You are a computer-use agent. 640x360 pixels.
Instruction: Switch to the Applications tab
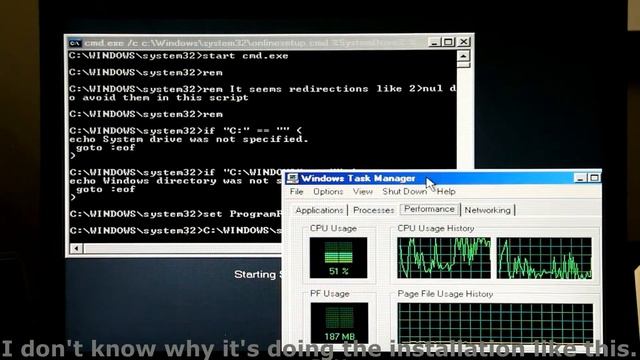(x=319, y=210)
